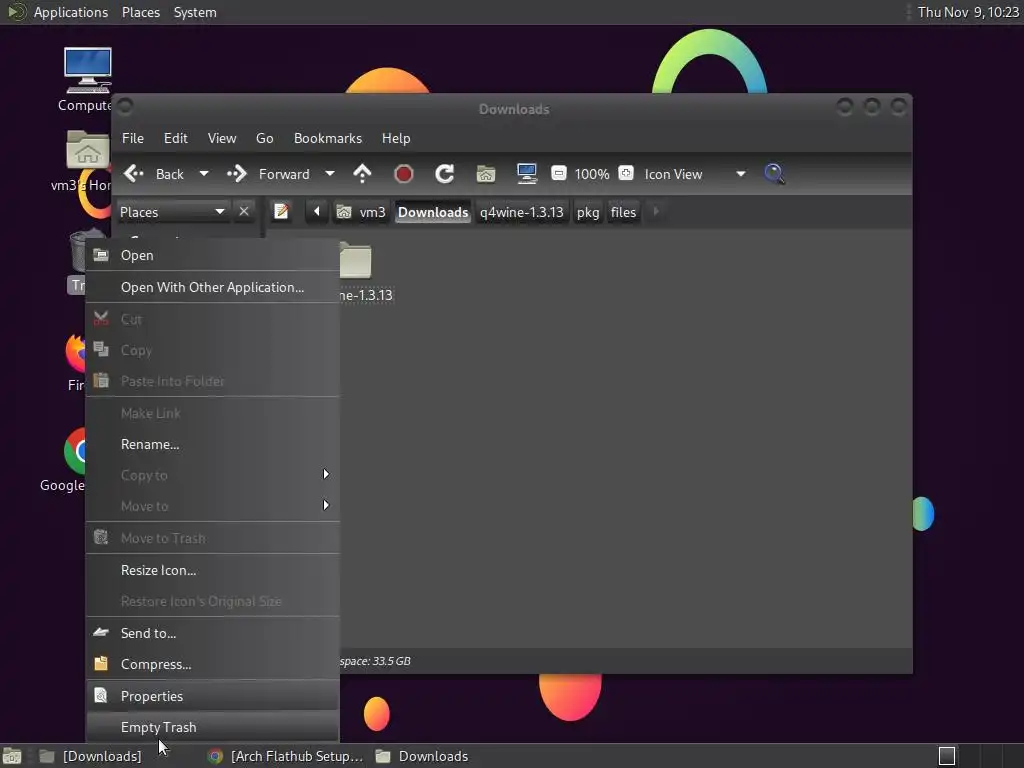Open Properties from context menu
1024x768 pixels.
pos(213,696)
